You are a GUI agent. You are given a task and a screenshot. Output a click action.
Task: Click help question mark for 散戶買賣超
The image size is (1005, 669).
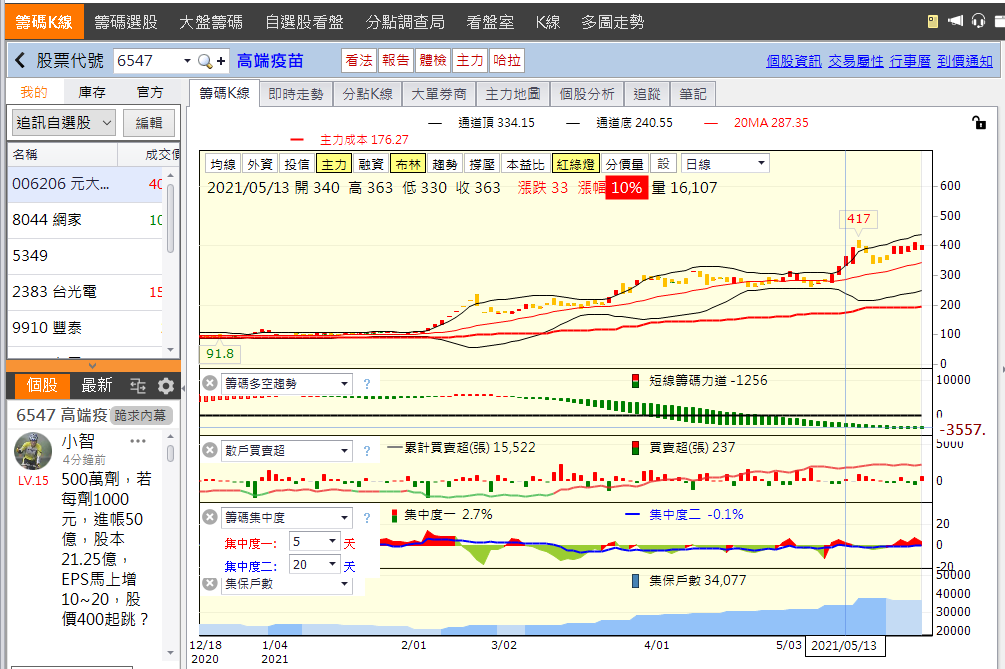(x=366, y=450)
